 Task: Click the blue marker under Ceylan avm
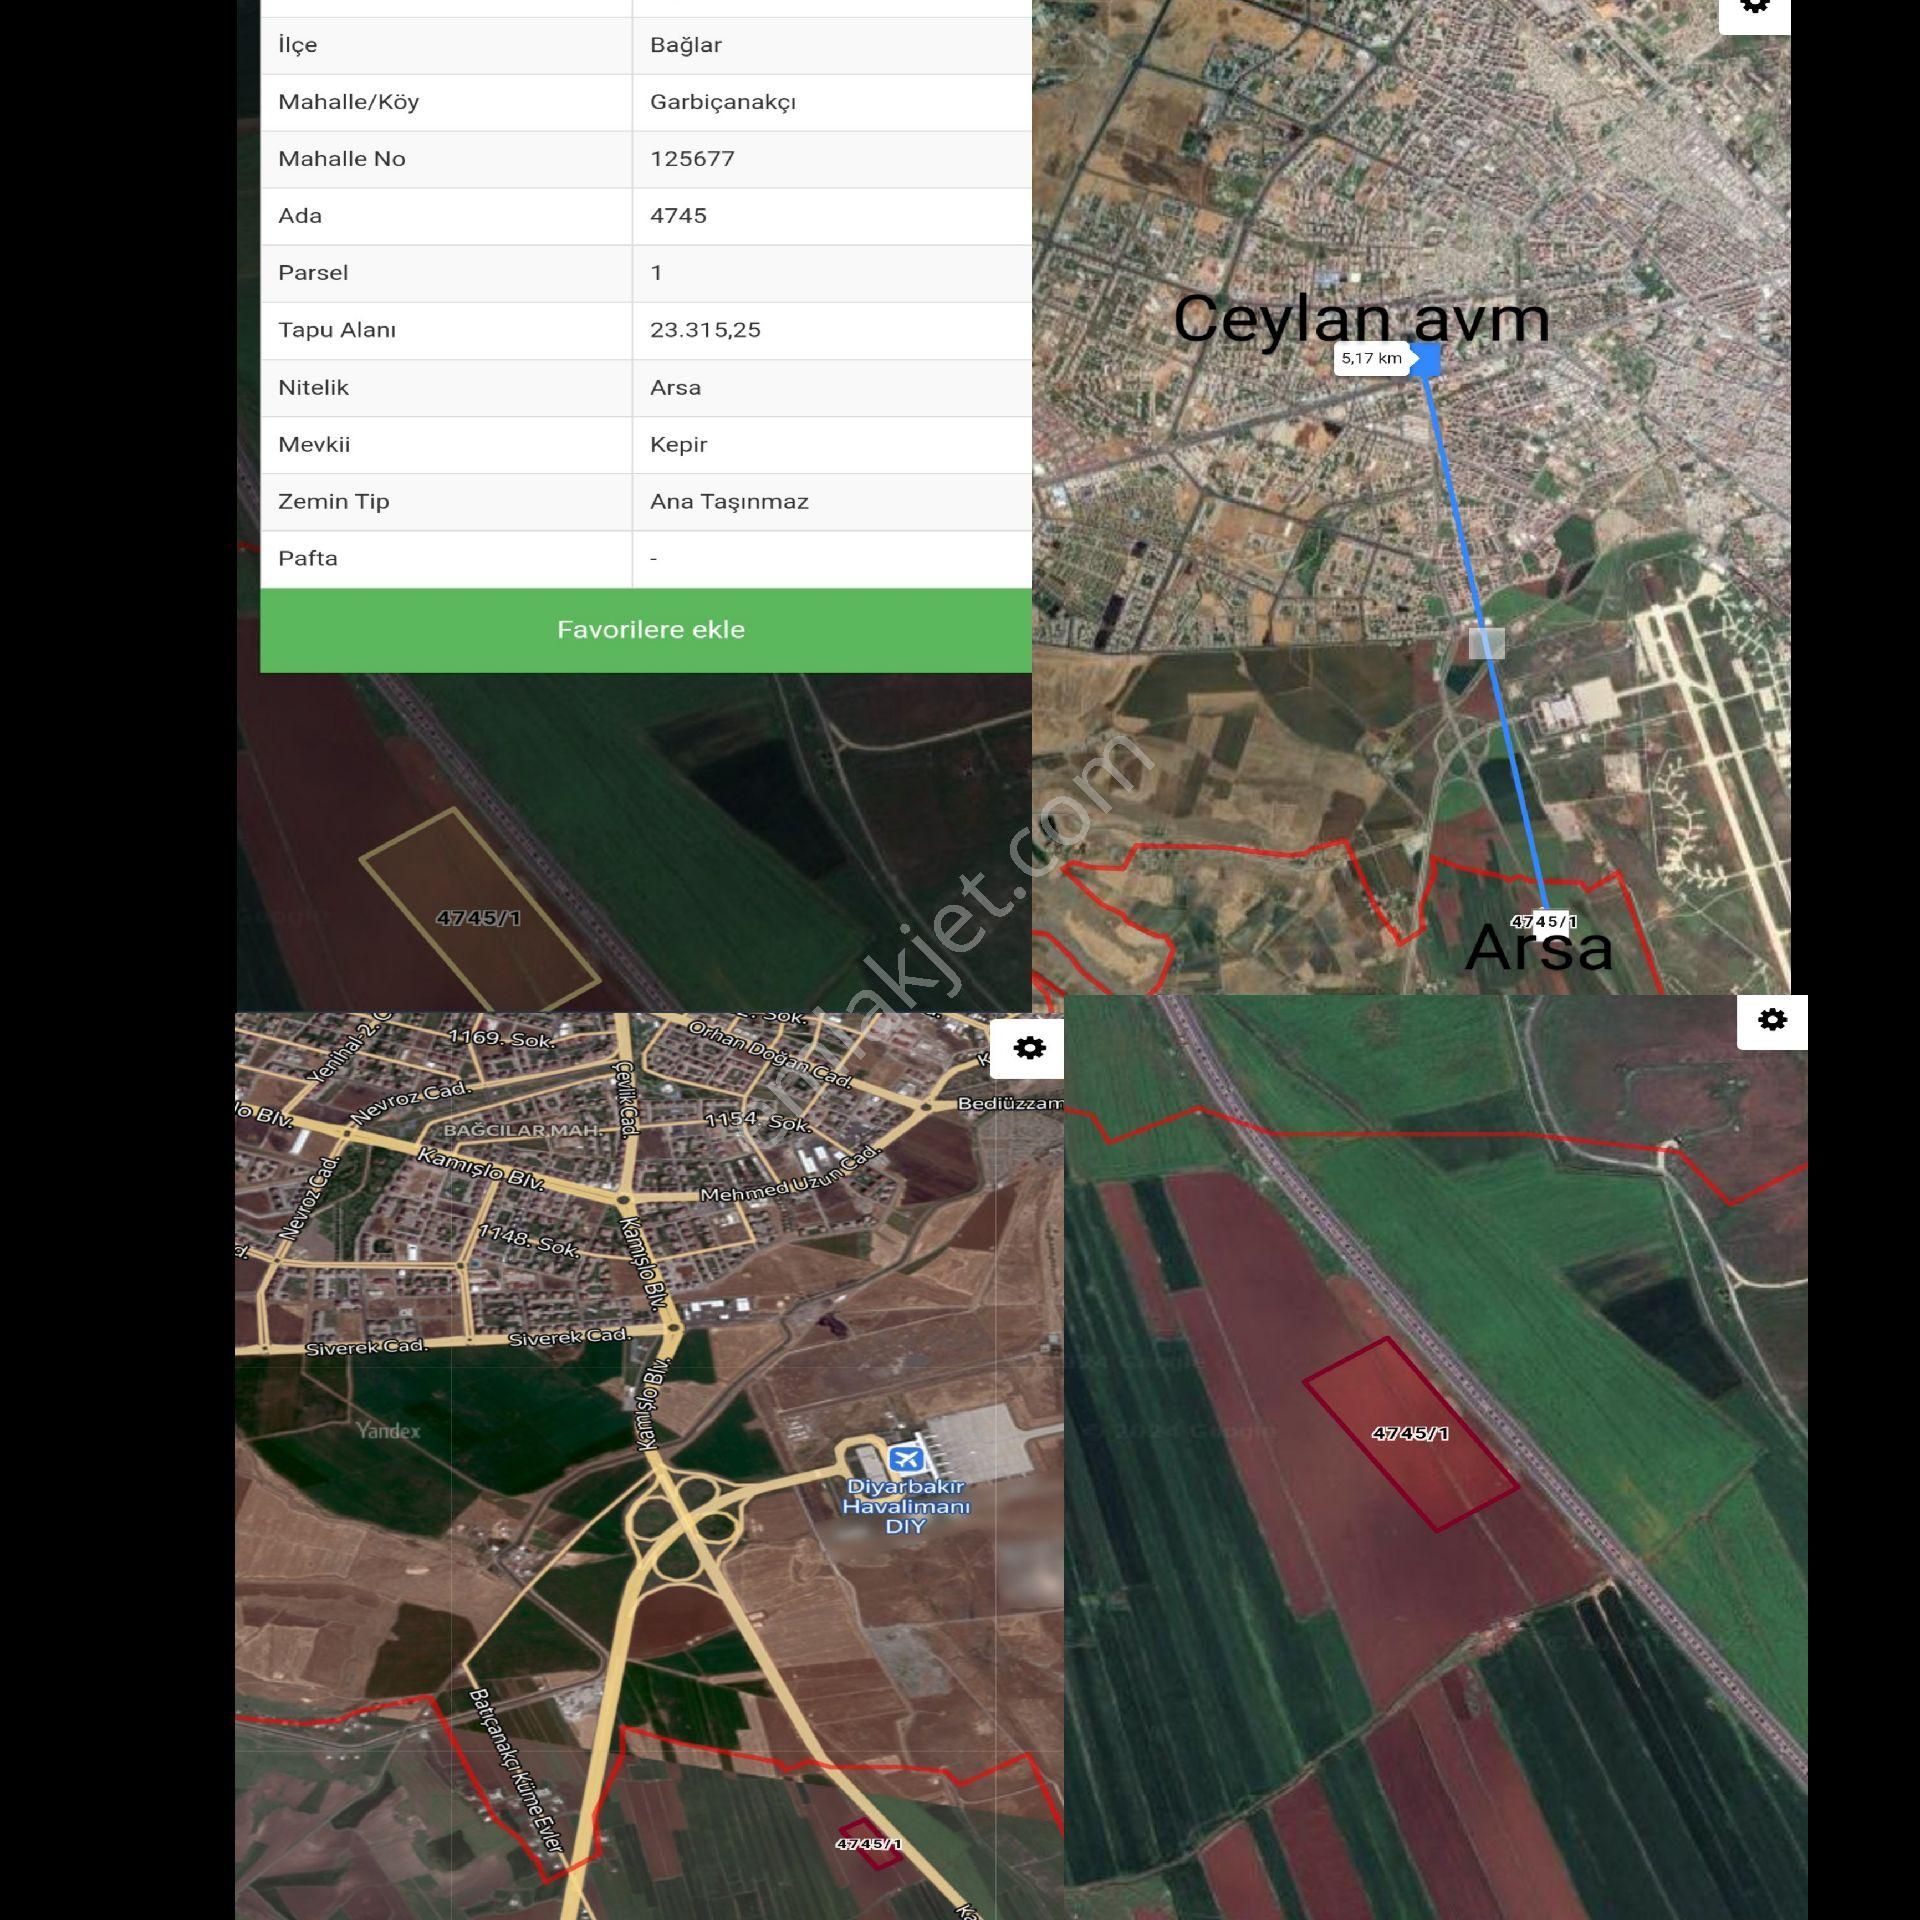tap(1426, 360)
